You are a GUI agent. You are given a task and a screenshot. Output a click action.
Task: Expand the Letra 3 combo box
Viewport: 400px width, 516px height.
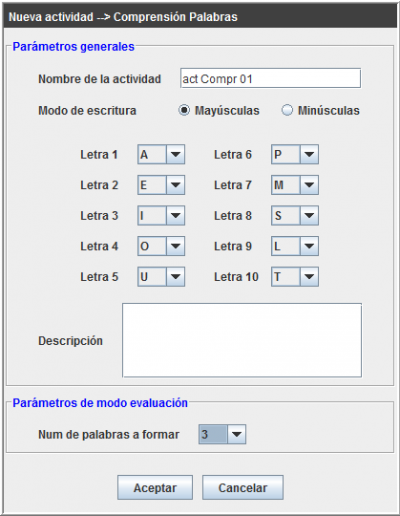click(x=161, y=216)
